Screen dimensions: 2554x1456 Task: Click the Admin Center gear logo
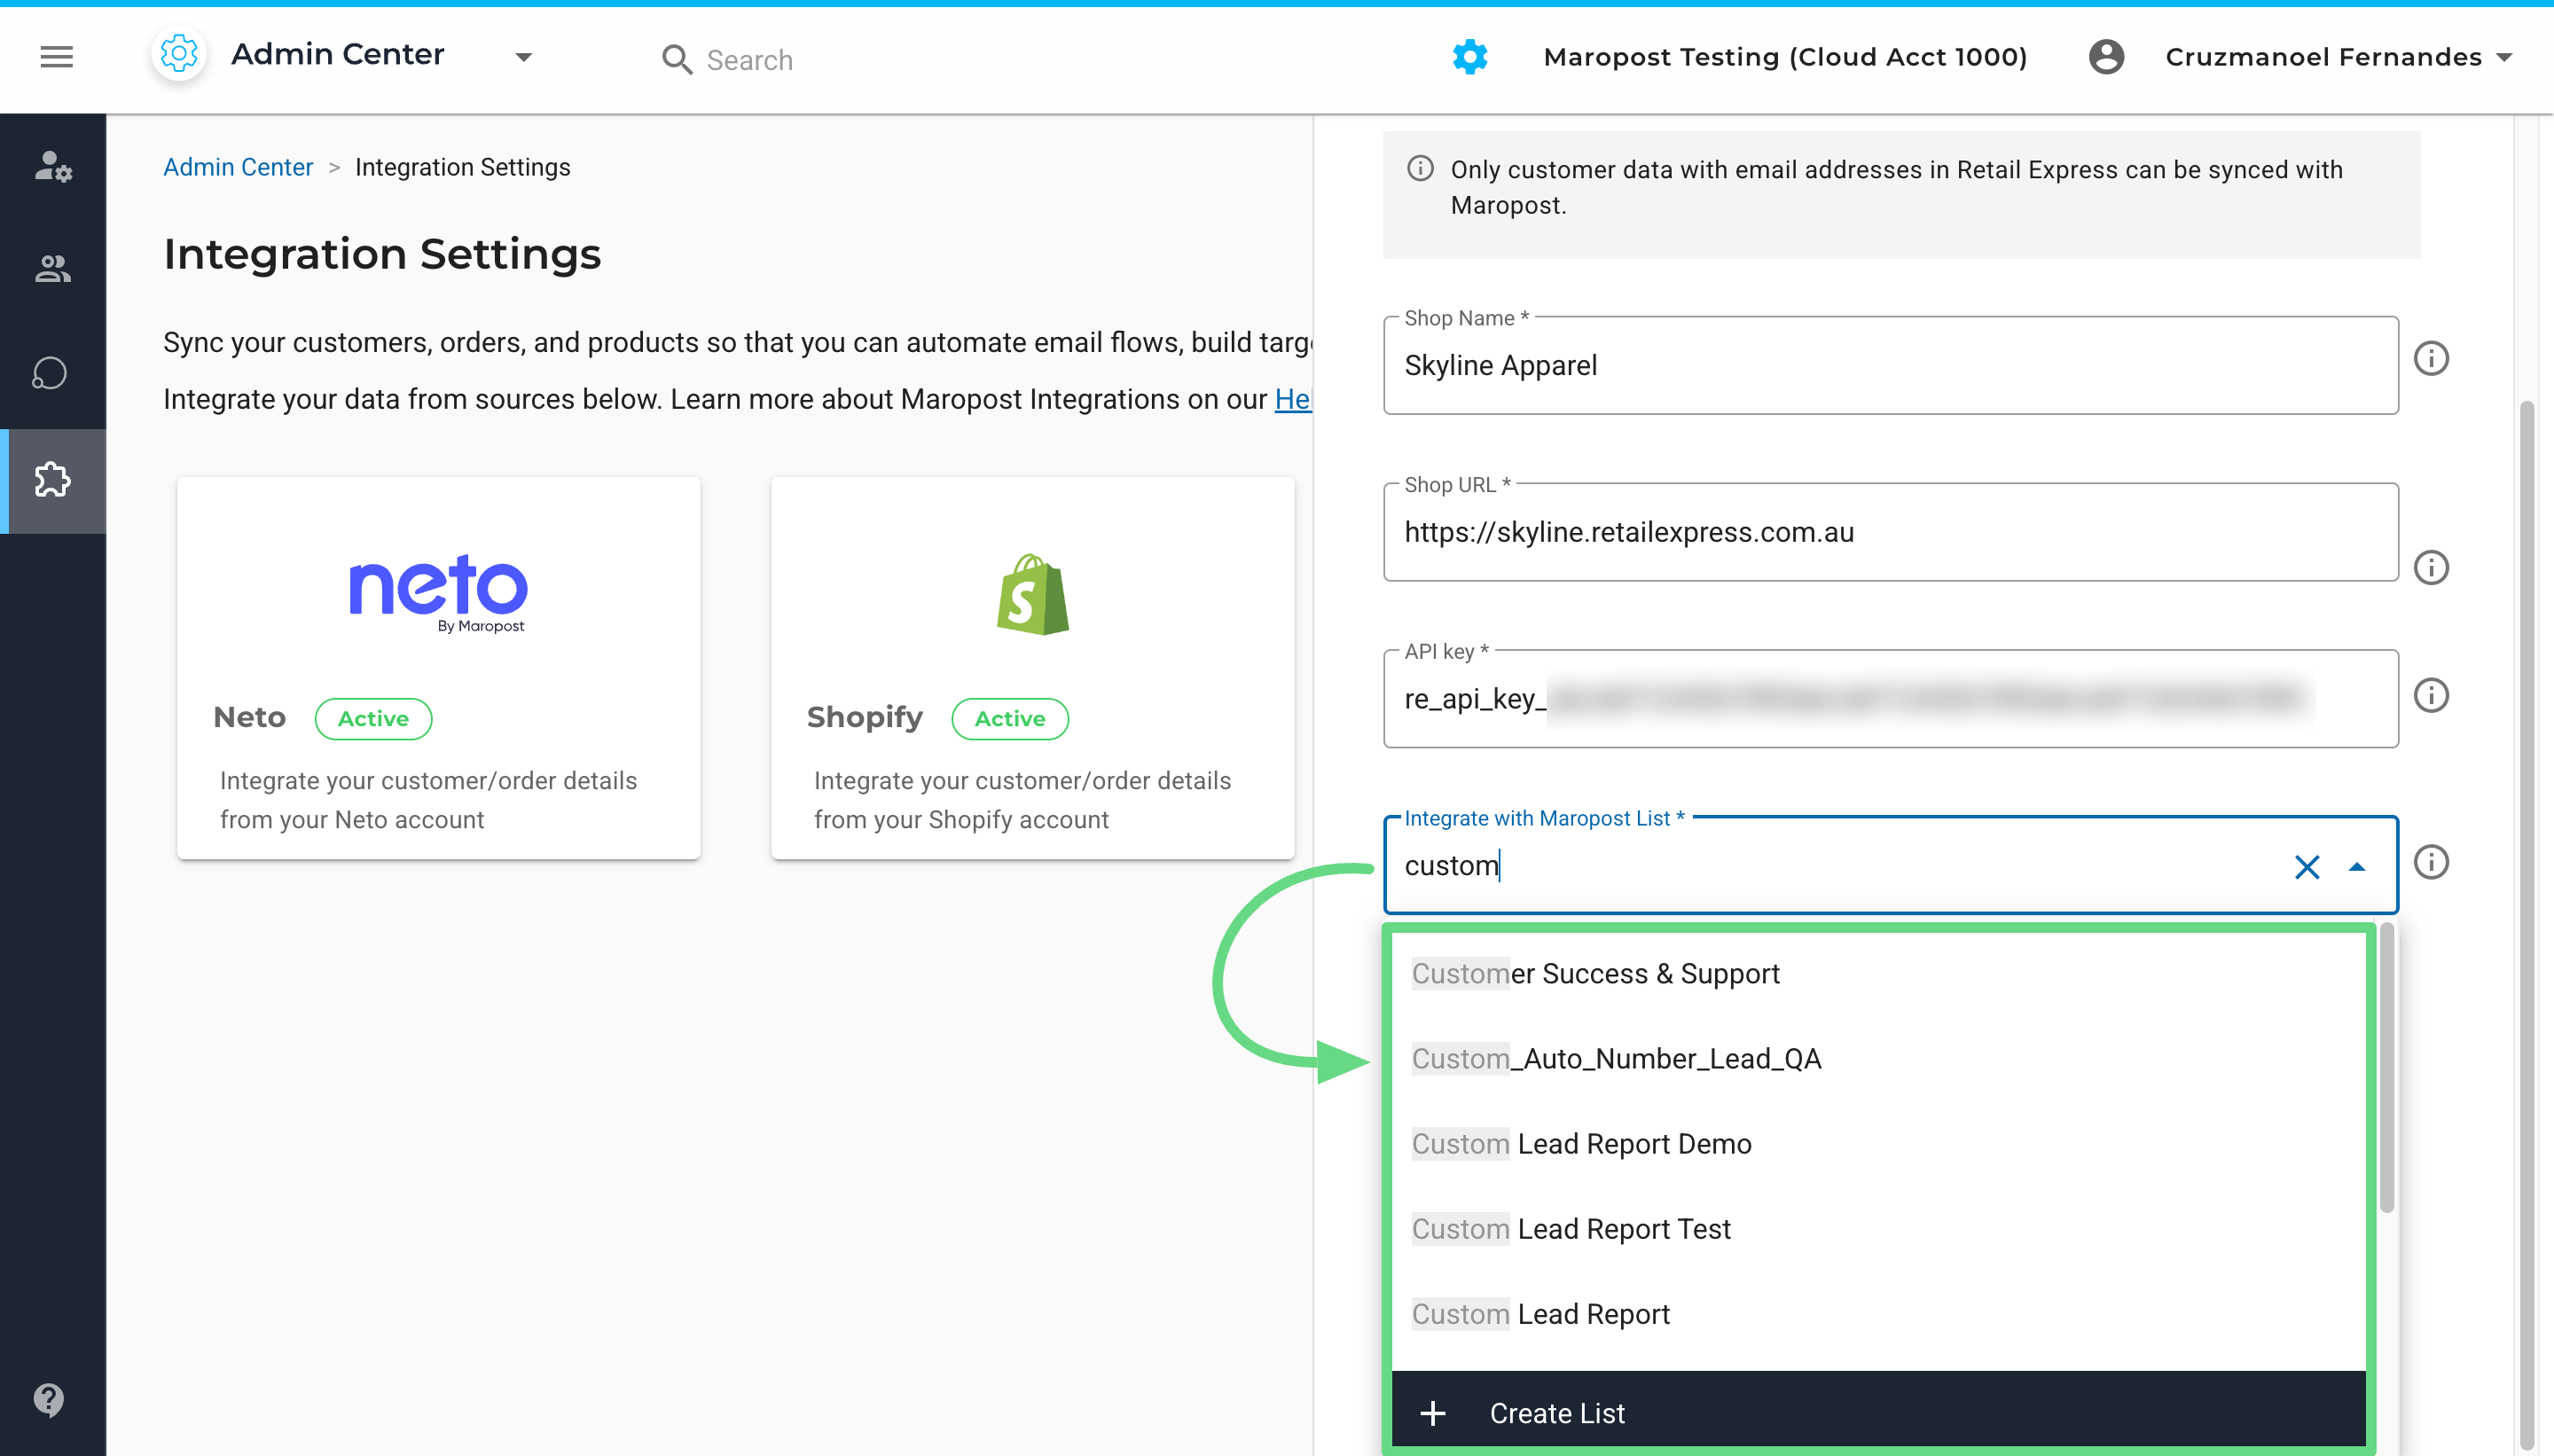pos(179,55)
